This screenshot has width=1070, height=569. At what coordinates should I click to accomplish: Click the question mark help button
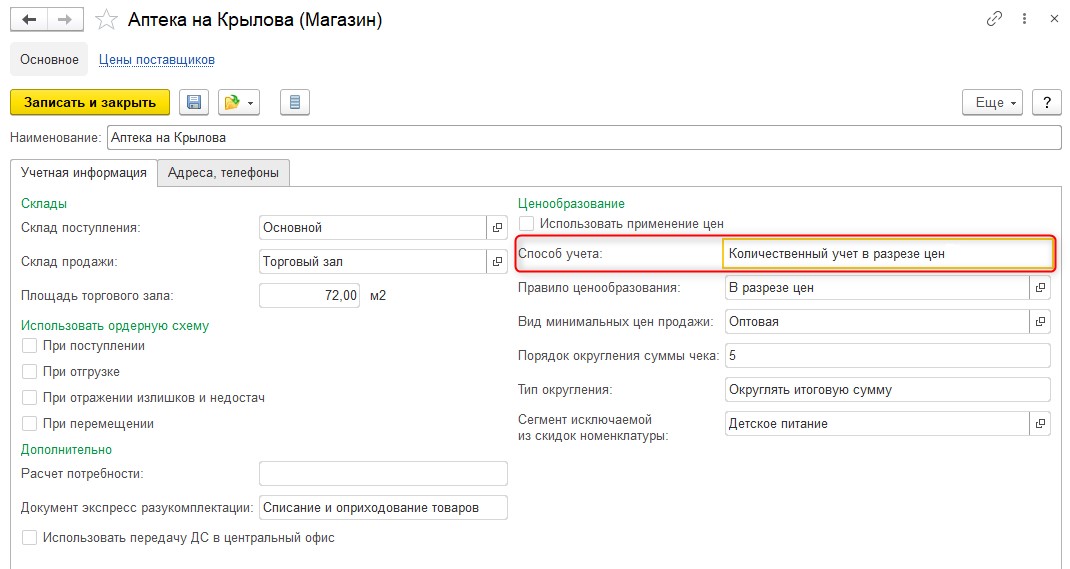(x=1047, y=102)
